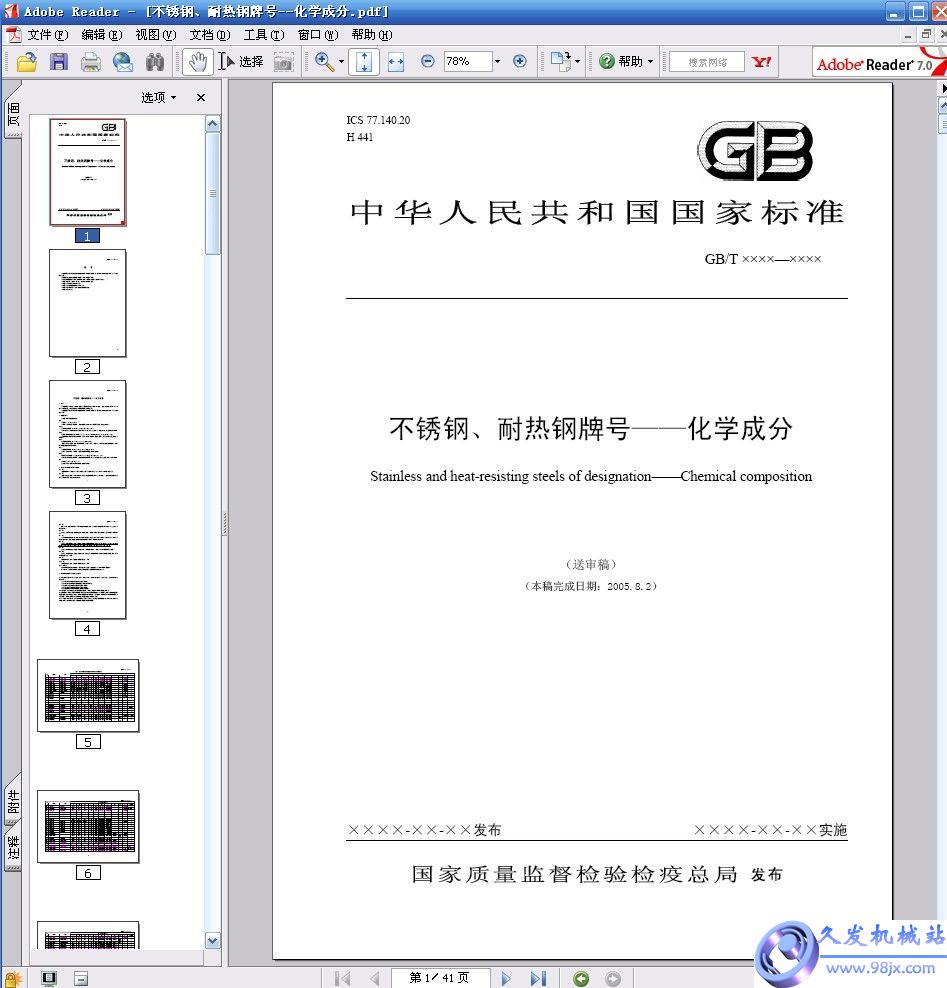947x988 pixels.
Task: Open the zoom percentage dropdown list
Action: tap(498, 61)
